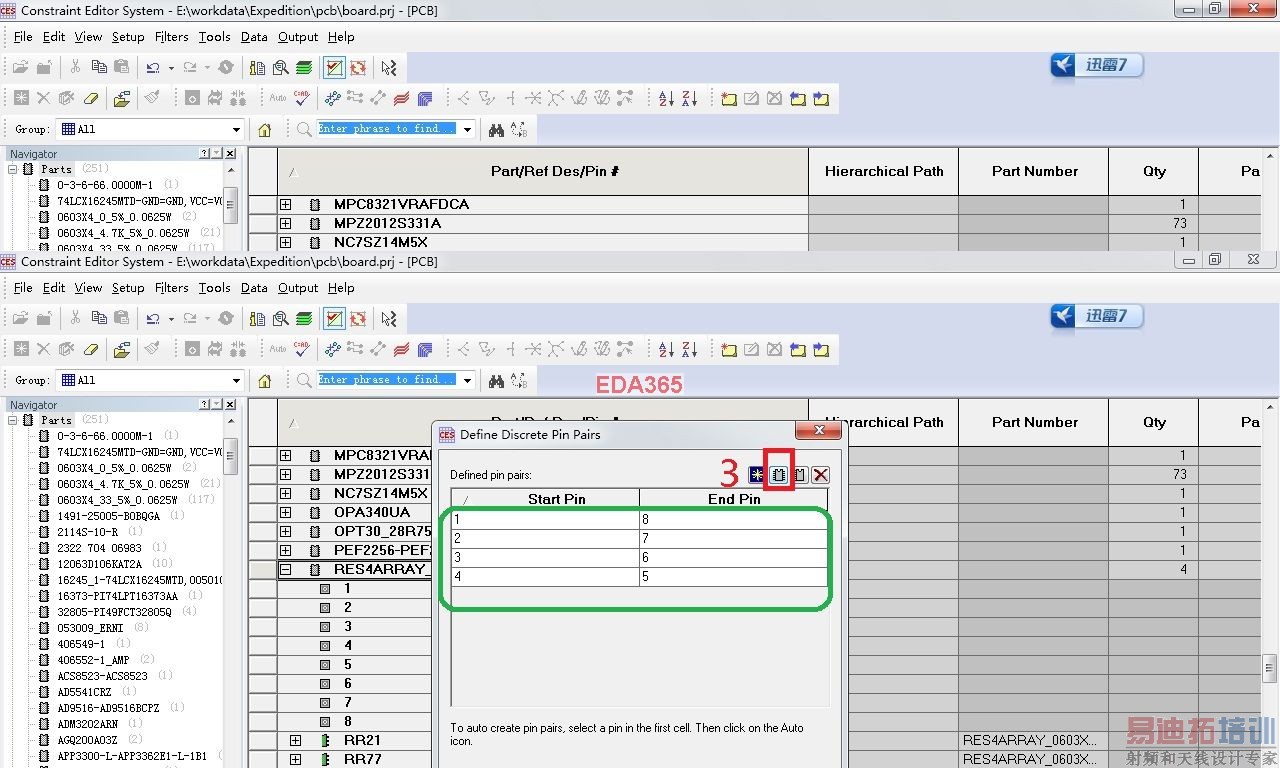
Task: Click the Auto create pin pairs chip icon
Action: [x=779, y=474]
